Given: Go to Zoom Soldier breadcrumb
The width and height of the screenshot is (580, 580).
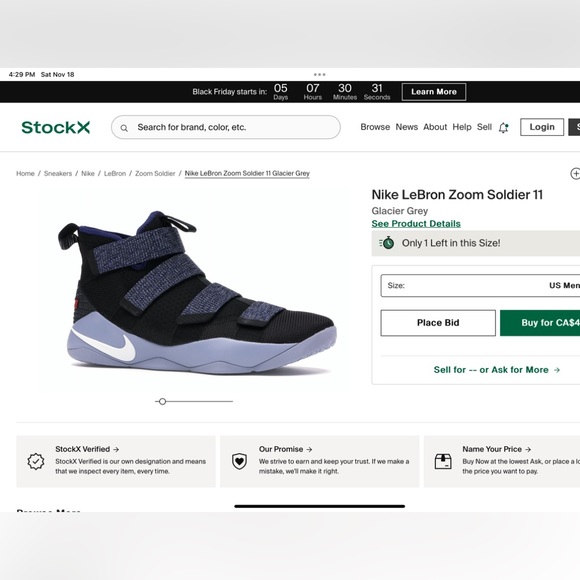Looking at the screenshot, I should pyautogui.click(x=155, y=173).
